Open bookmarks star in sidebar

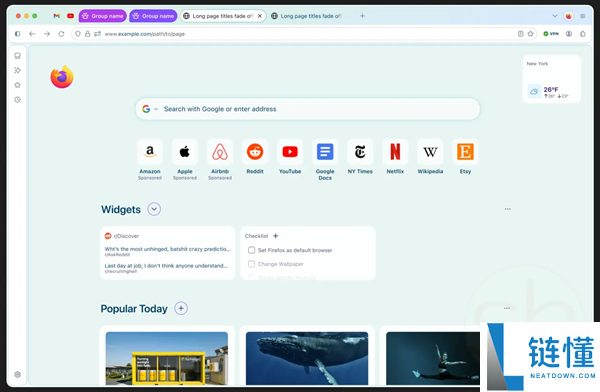point(18,85)
